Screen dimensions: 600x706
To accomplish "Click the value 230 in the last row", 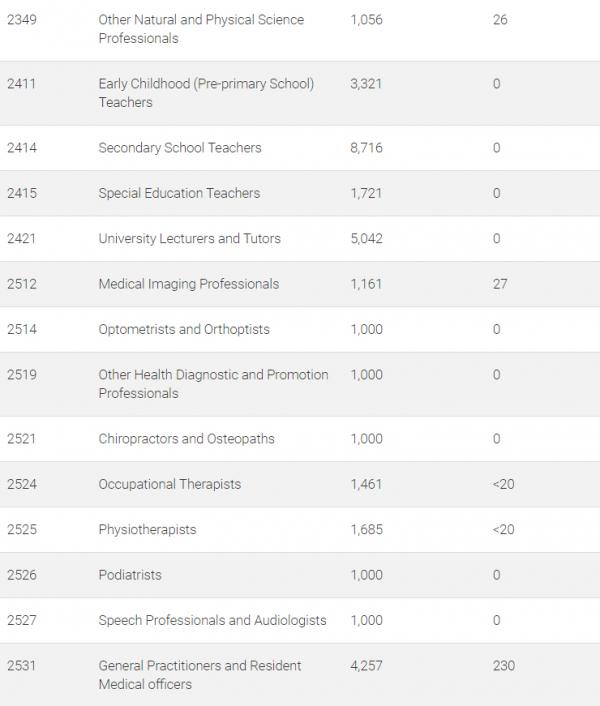I will pyautogui.click(x=504, y=666).
